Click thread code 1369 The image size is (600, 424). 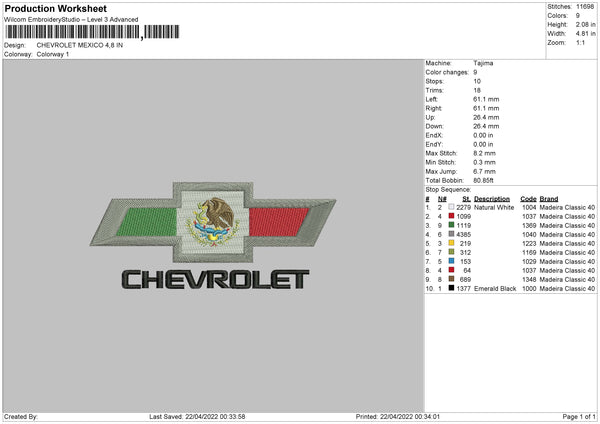[529, 225]
